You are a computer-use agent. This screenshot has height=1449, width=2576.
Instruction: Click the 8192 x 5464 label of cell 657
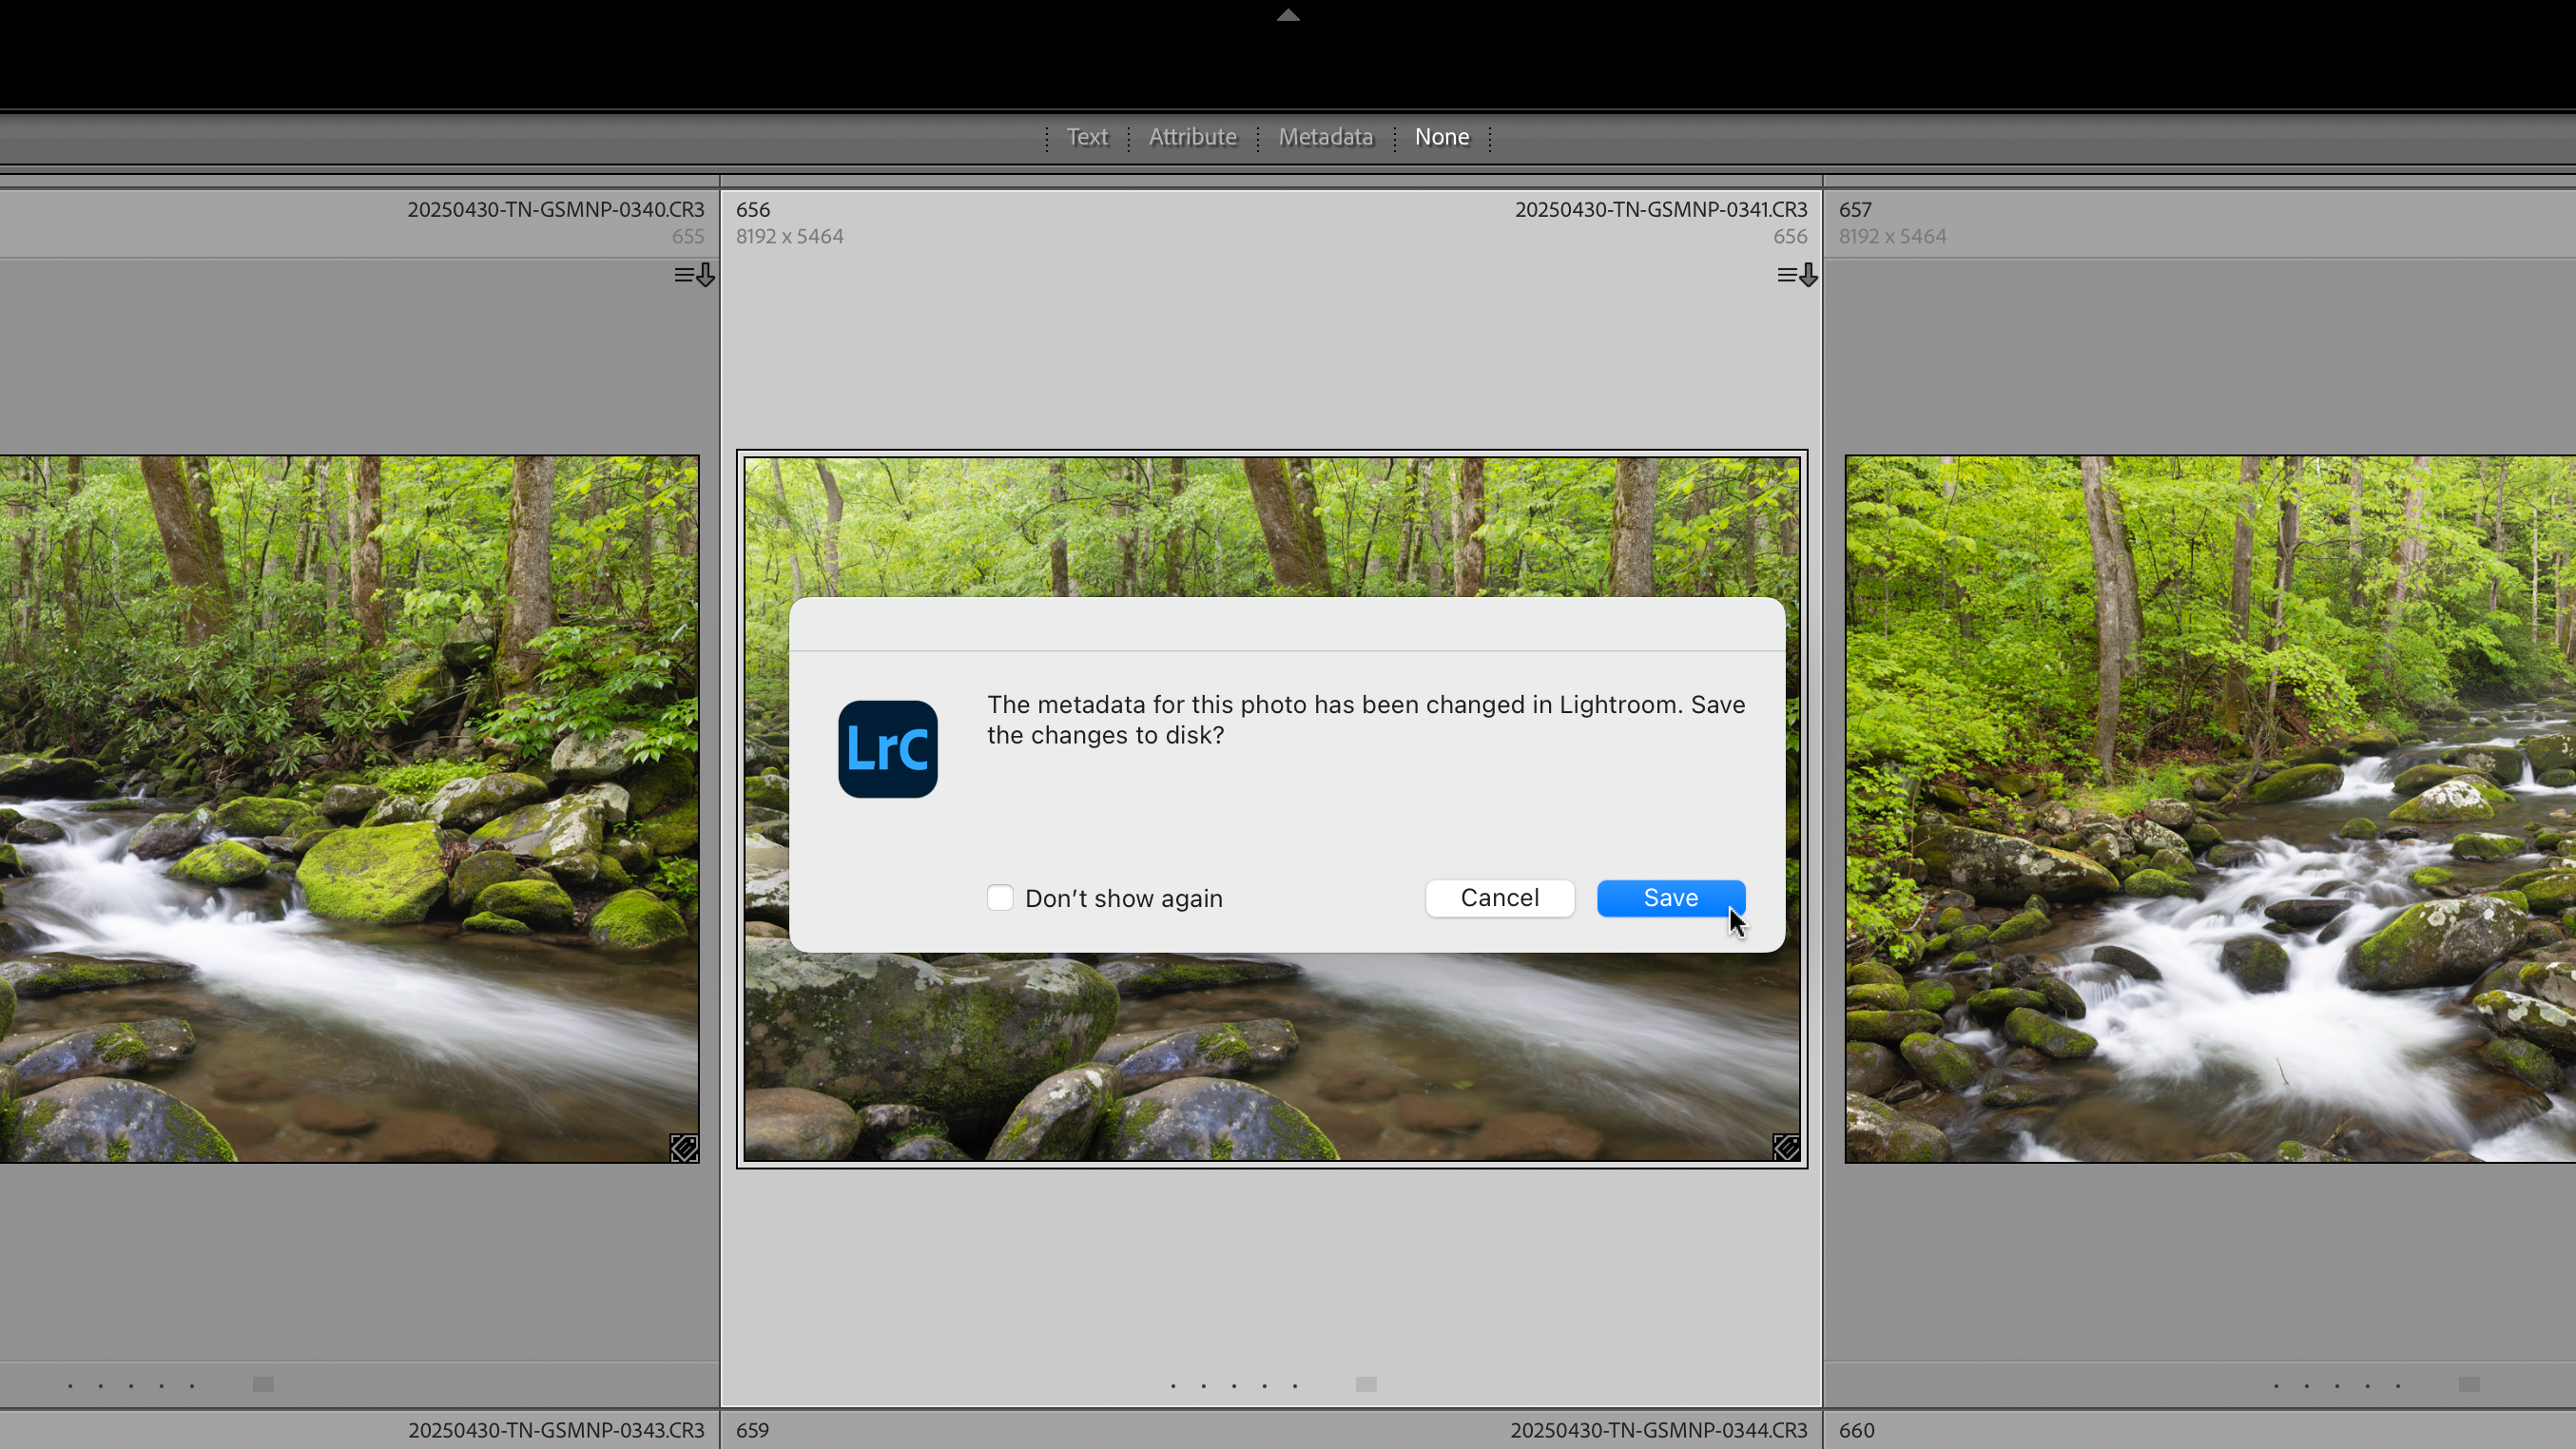pyautogui.click(x=1892, y=236)
